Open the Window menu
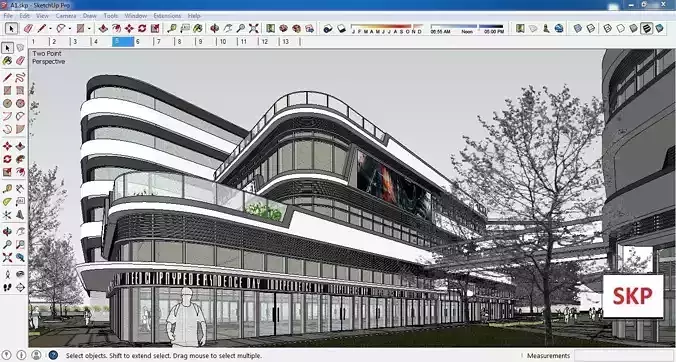Screen dimensions: 676x362 (x=136, y=16)
